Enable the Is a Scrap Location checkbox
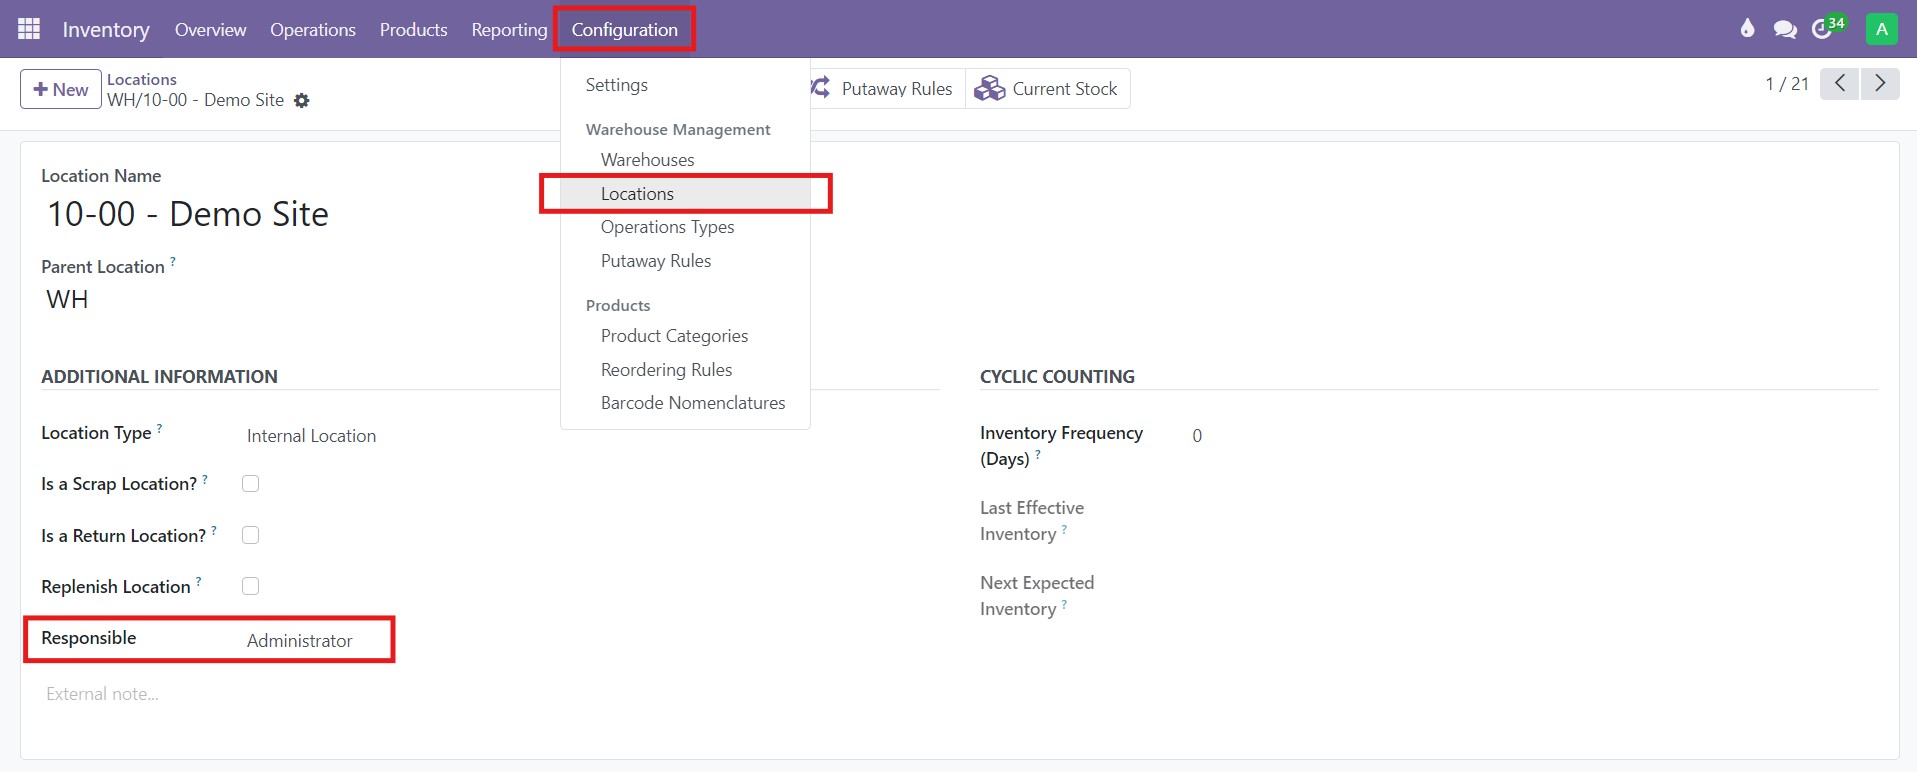The height and width of the screenshot is (772, 1917). [x=251, y=484]
